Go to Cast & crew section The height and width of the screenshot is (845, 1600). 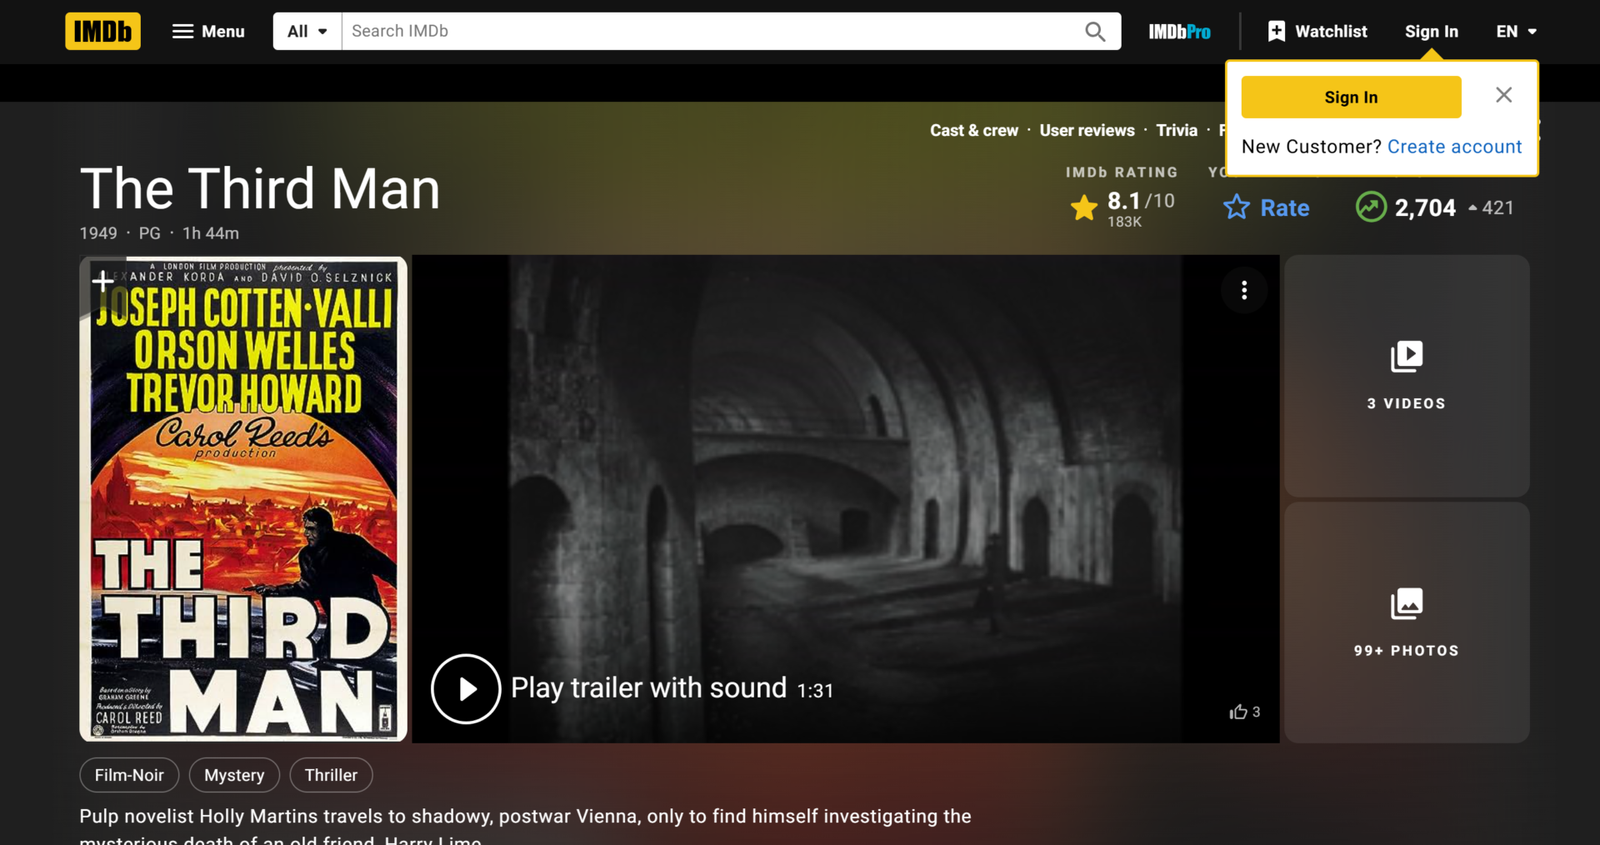(x=973, y=130)
